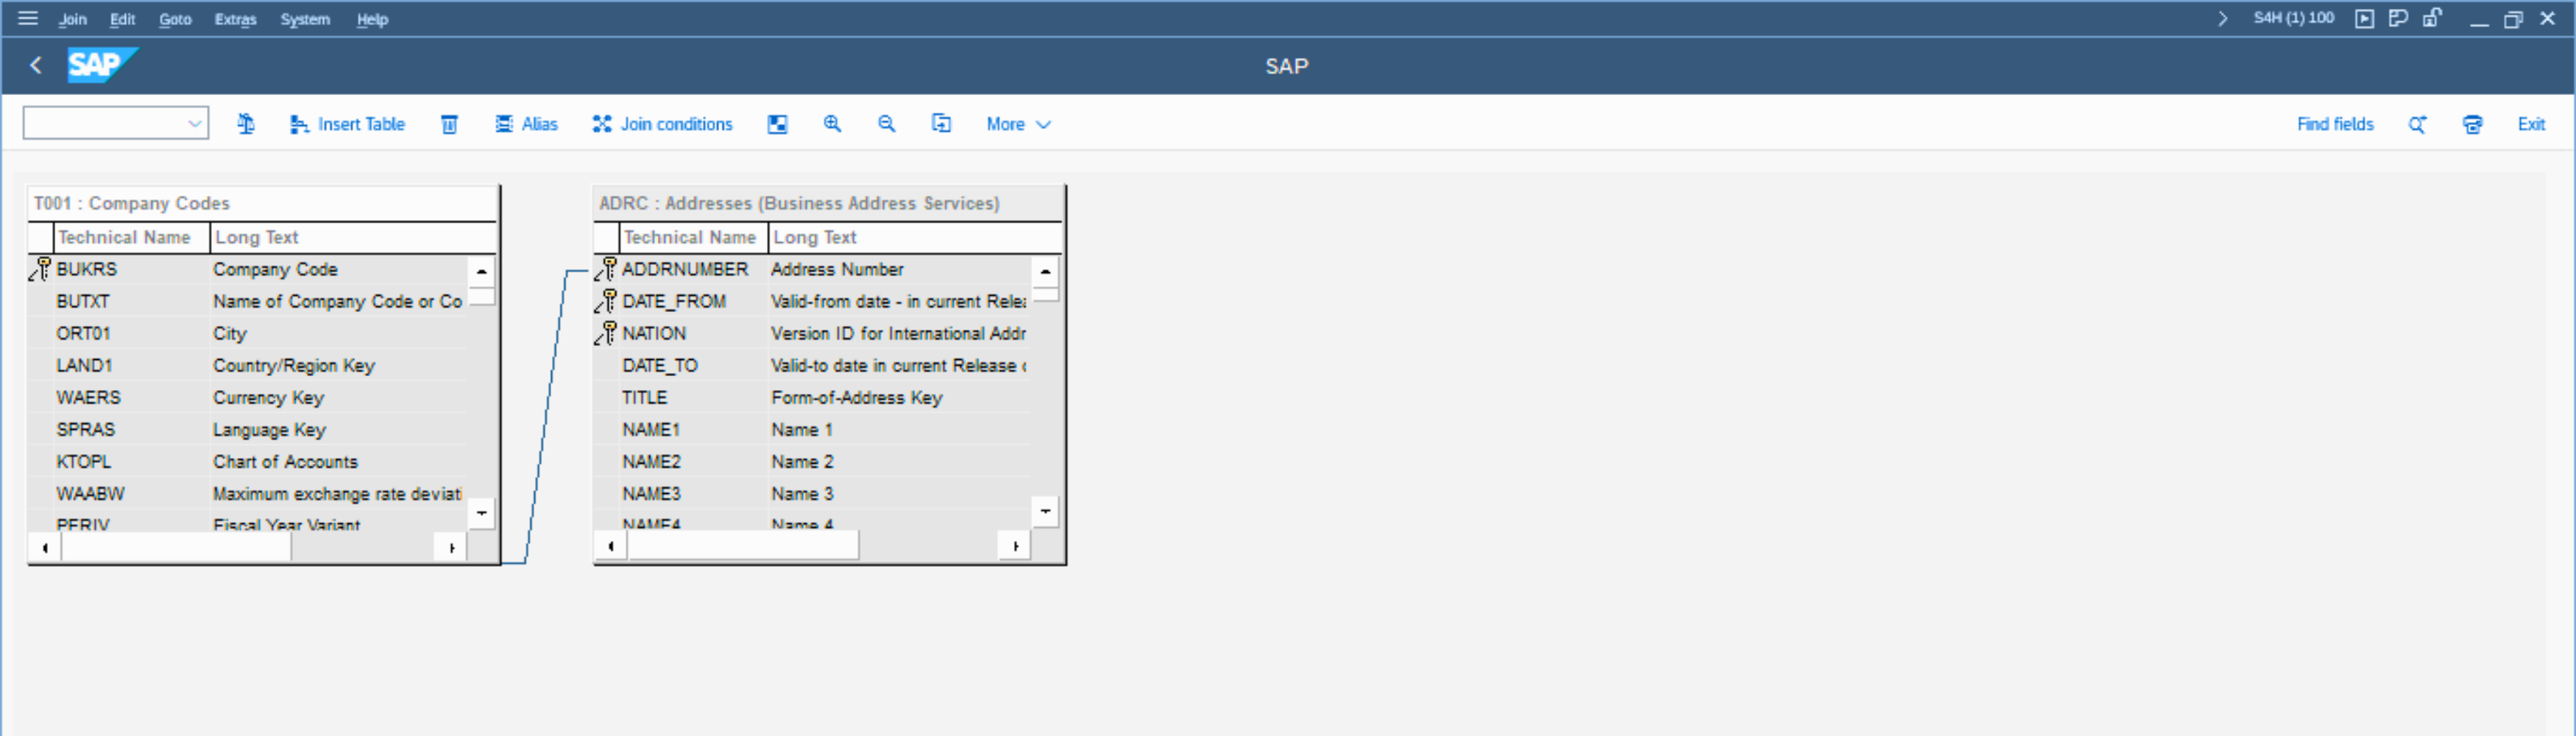Click the Find fields link
Image resolution: width=2576 pixels, height=736 pixels.
coord(2334,124)
